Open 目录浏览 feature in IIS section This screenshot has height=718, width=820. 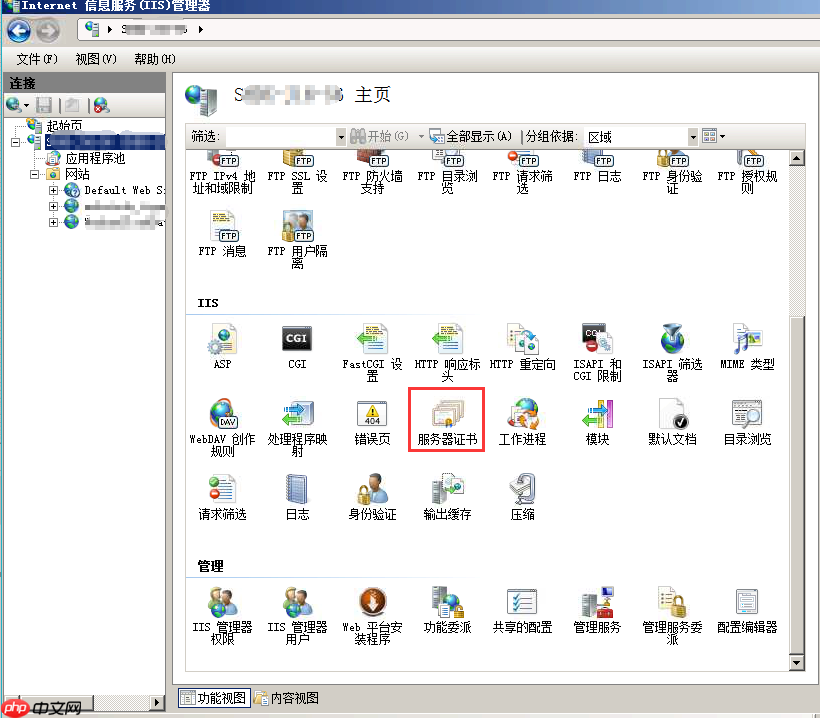(747, 421)
